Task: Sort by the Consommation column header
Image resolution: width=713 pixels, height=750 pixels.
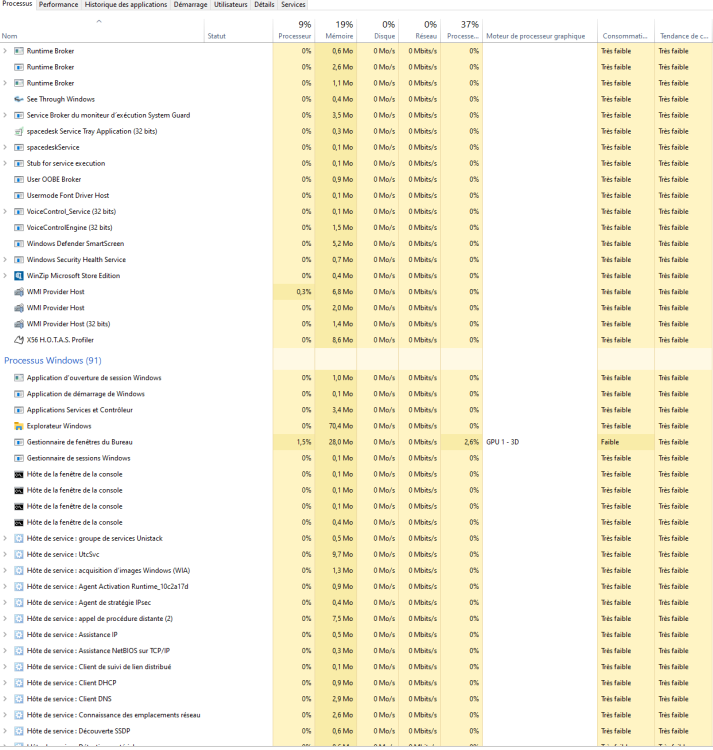Action: click(x=626, y=30)
